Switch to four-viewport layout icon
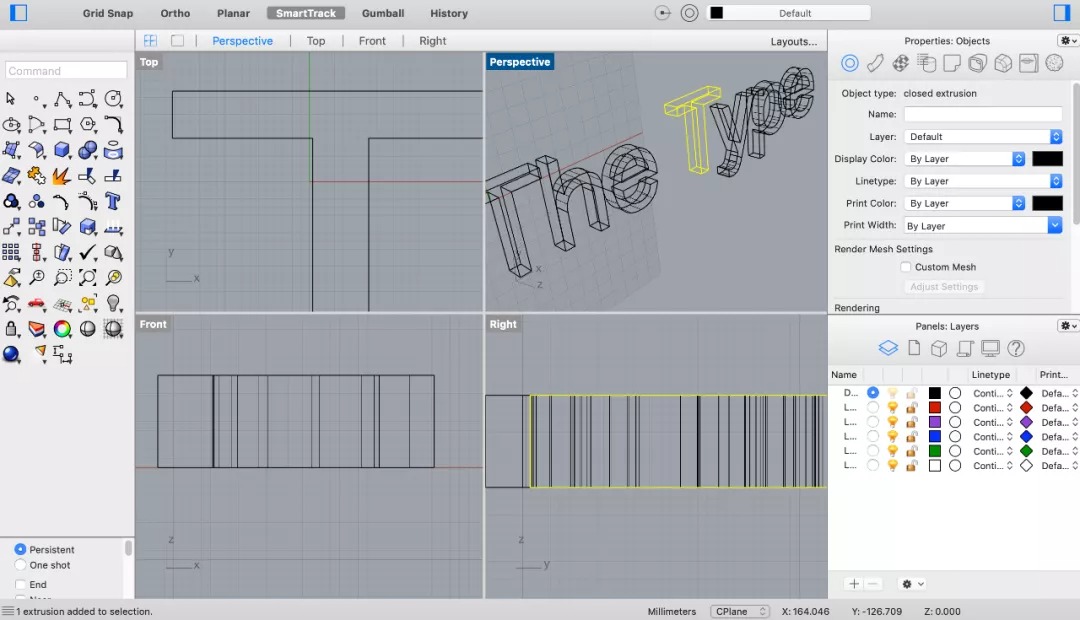 [150, 41]
